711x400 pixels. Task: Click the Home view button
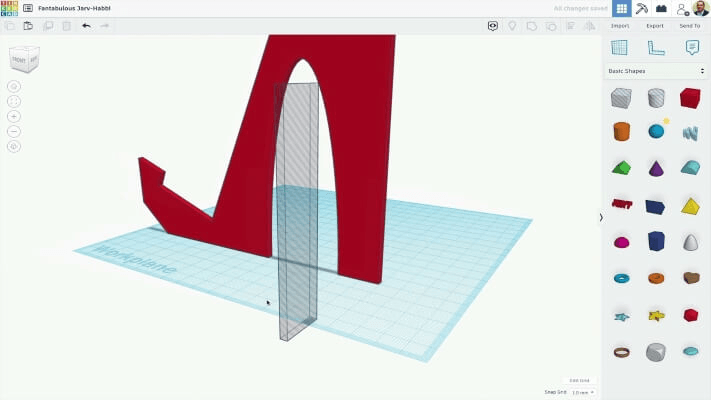[x=14, y=86]
